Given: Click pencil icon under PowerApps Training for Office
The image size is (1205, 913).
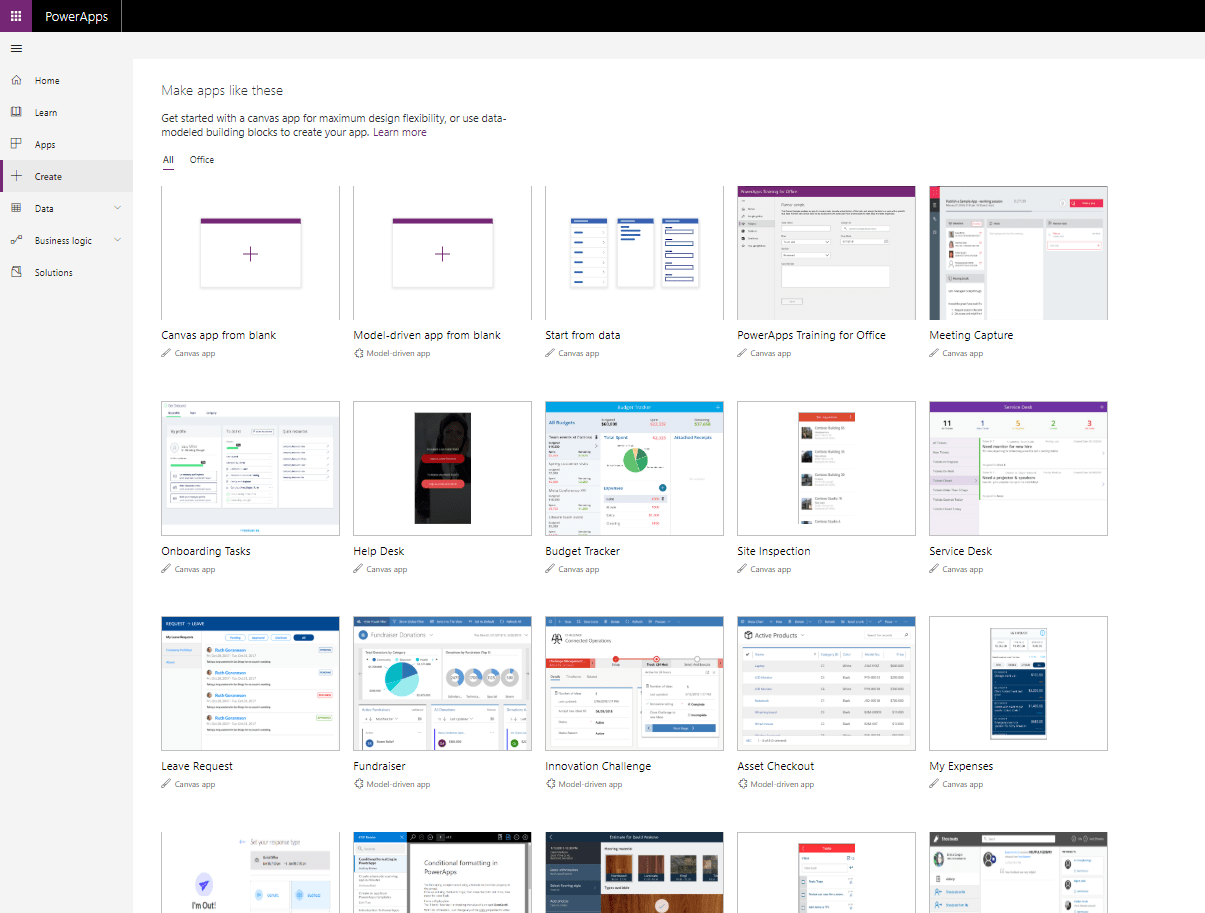Looking at the screenshot, I should point(742,353).
